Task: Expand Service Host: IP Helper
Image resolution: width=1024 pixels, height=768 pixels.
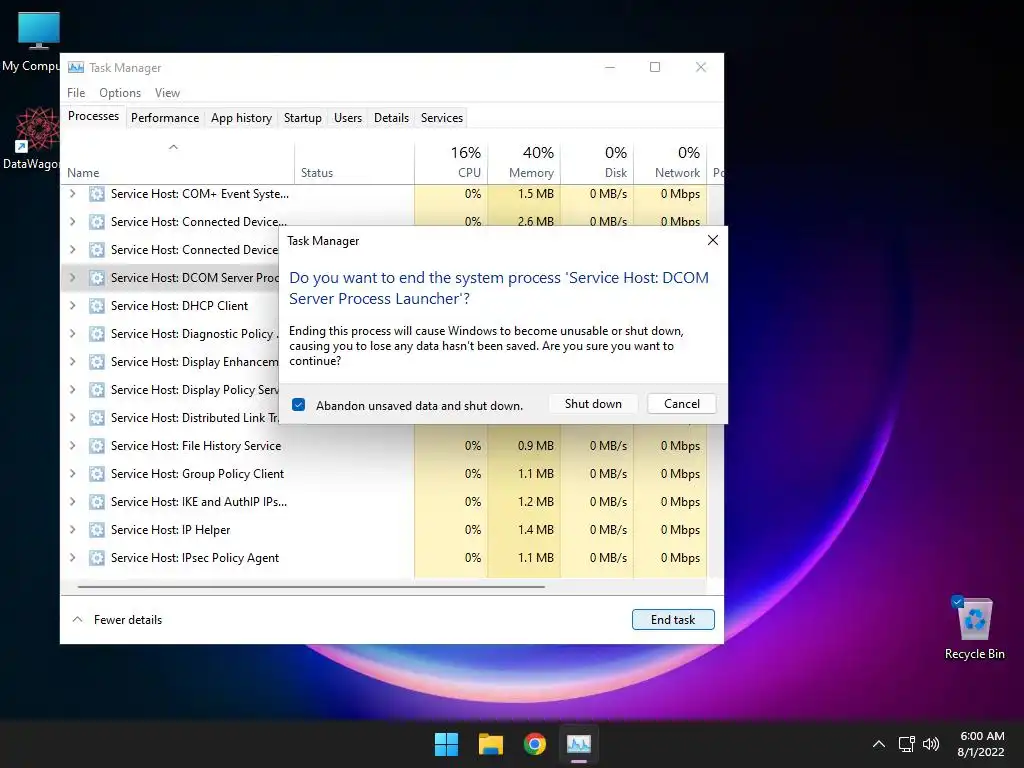Action: [x=72, y=530]
